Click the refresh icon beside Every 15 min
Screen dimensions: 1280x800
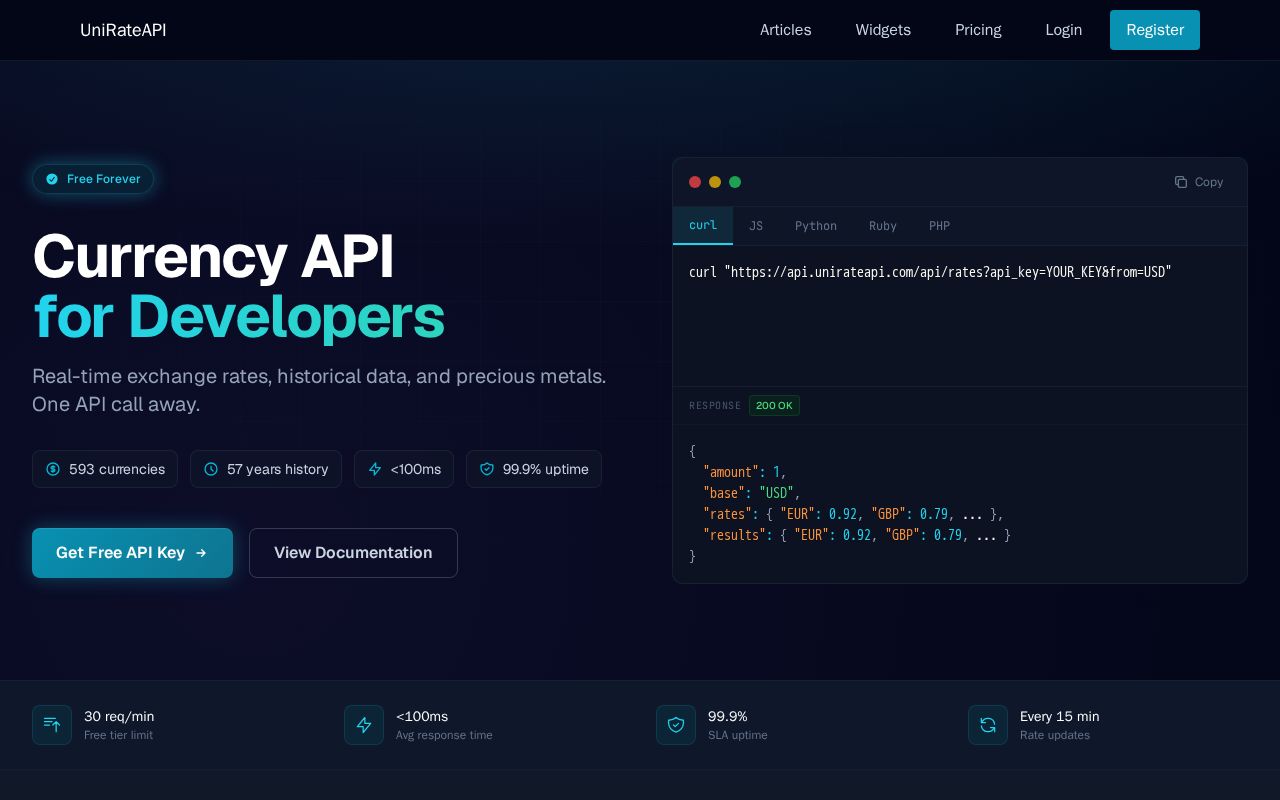[x=988, y=725]
